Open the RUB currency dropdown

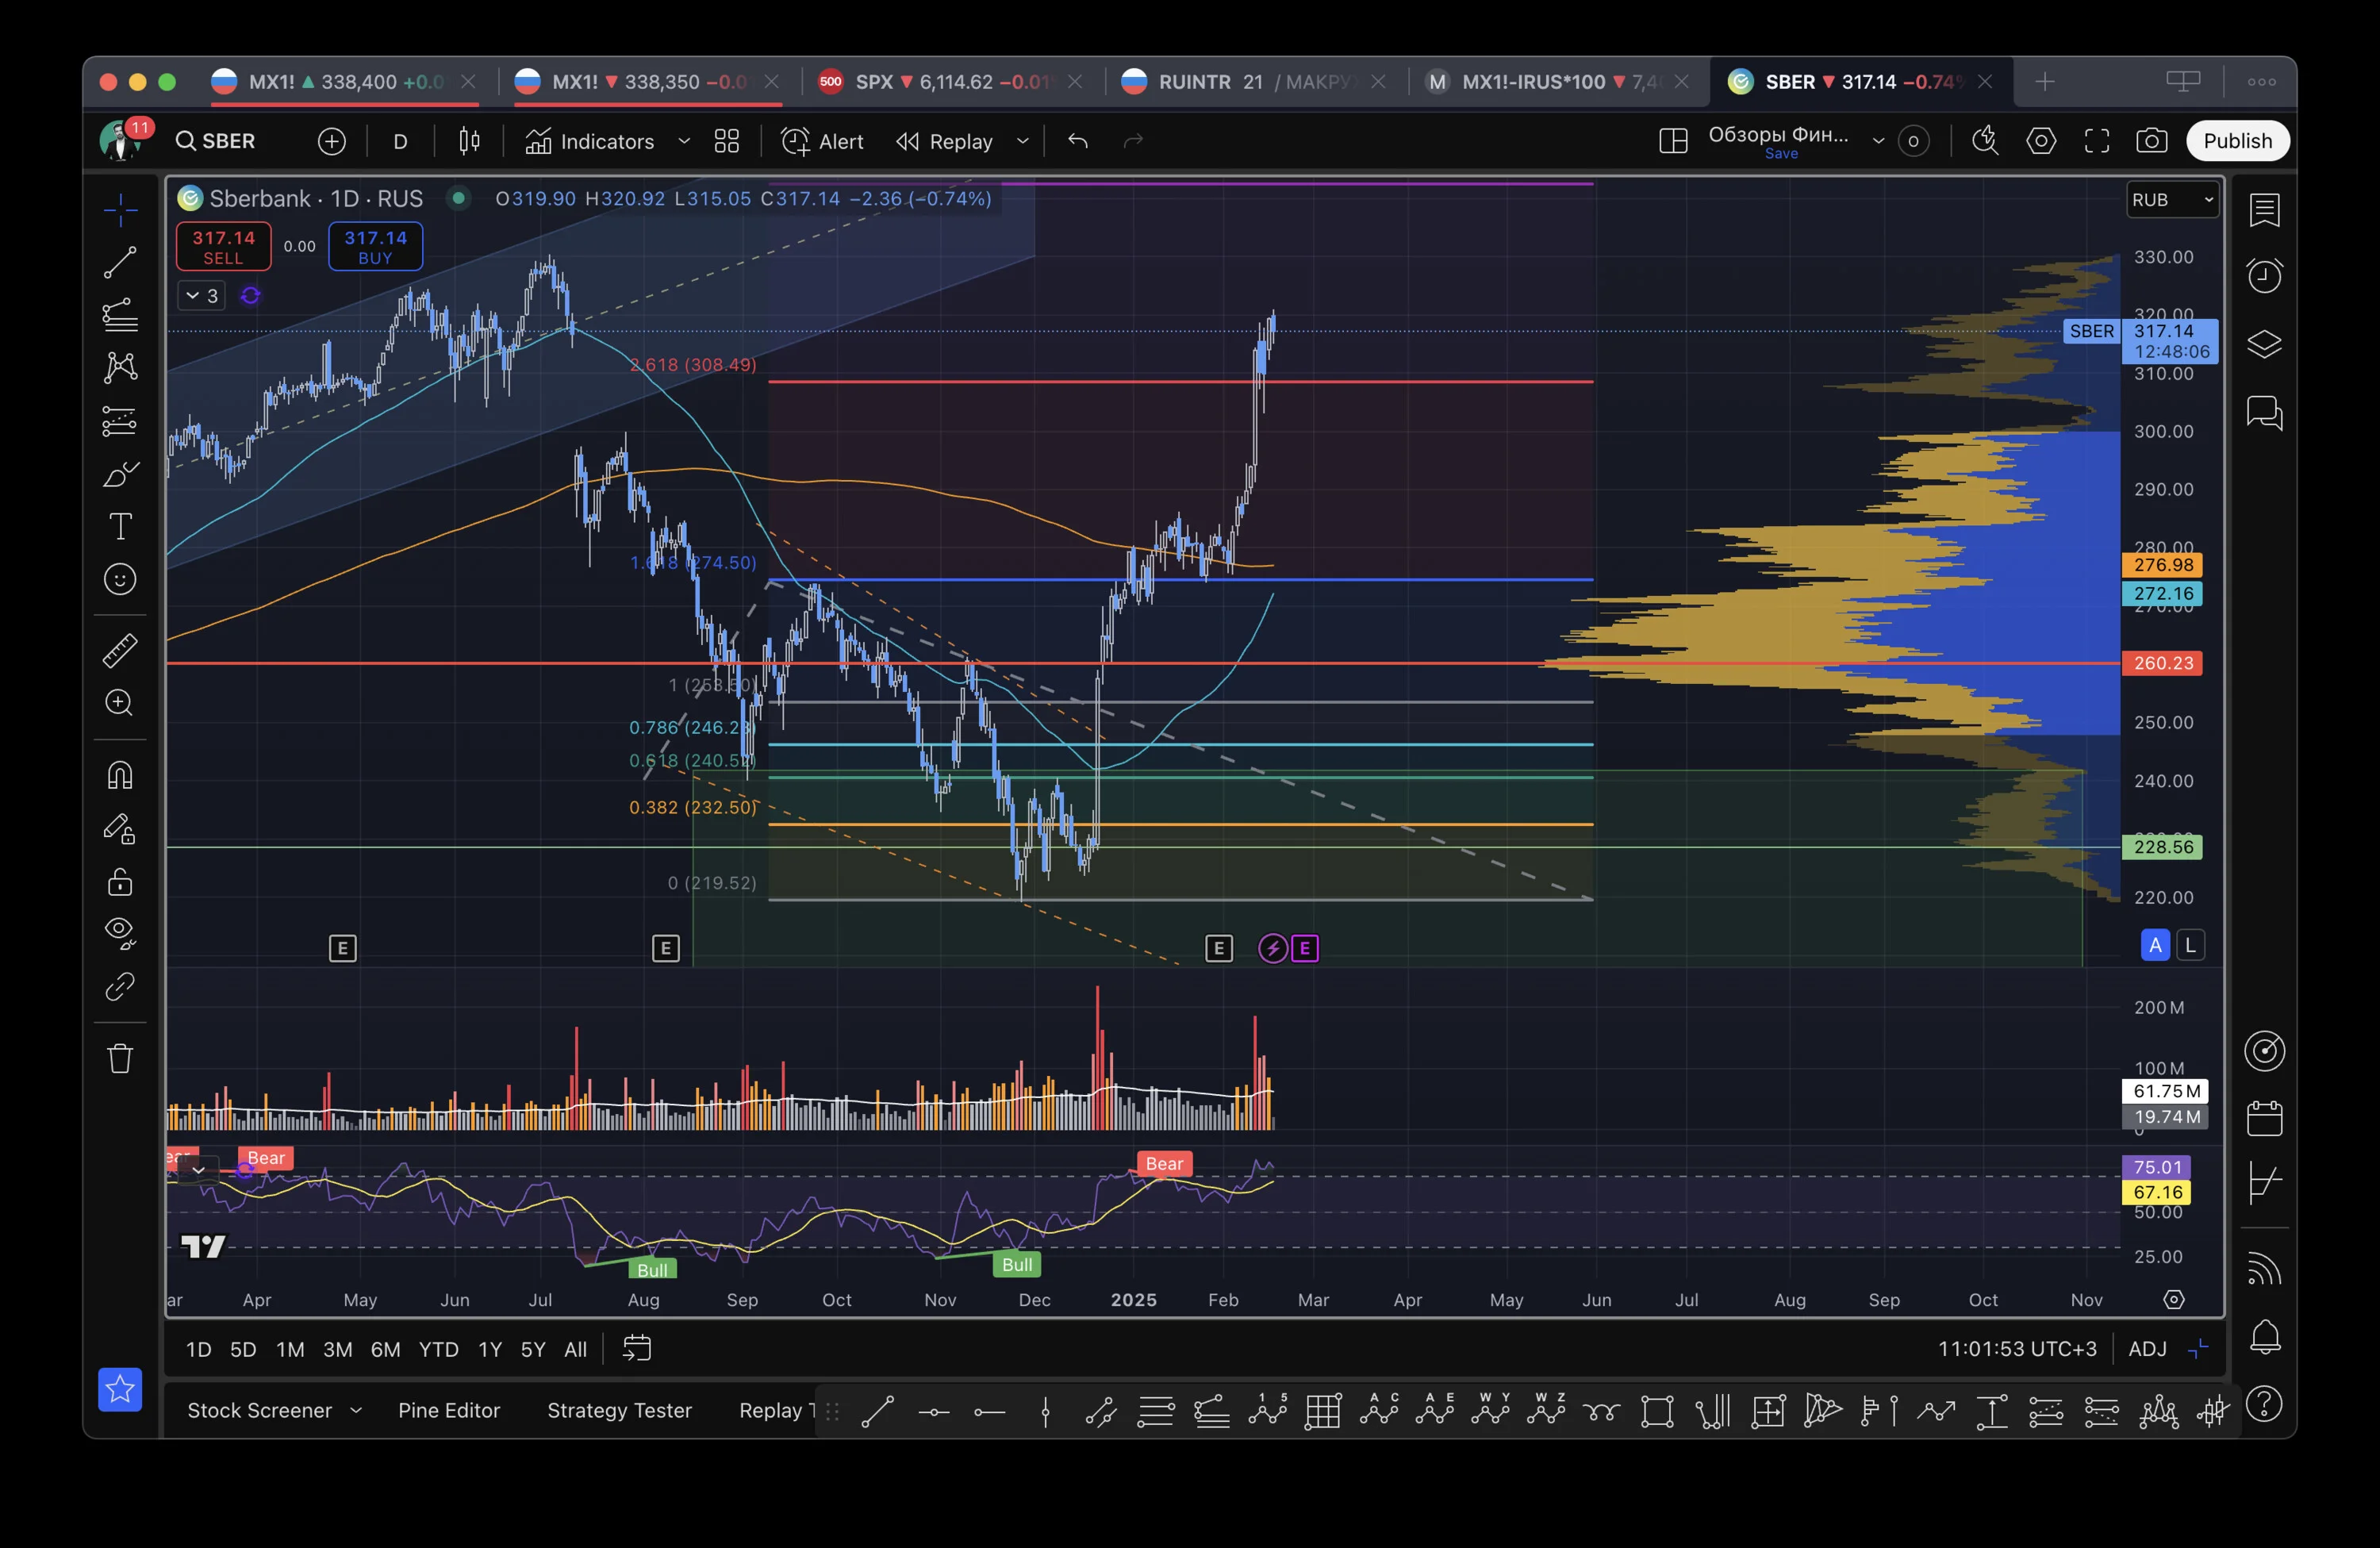click(x=2173, y=200)
